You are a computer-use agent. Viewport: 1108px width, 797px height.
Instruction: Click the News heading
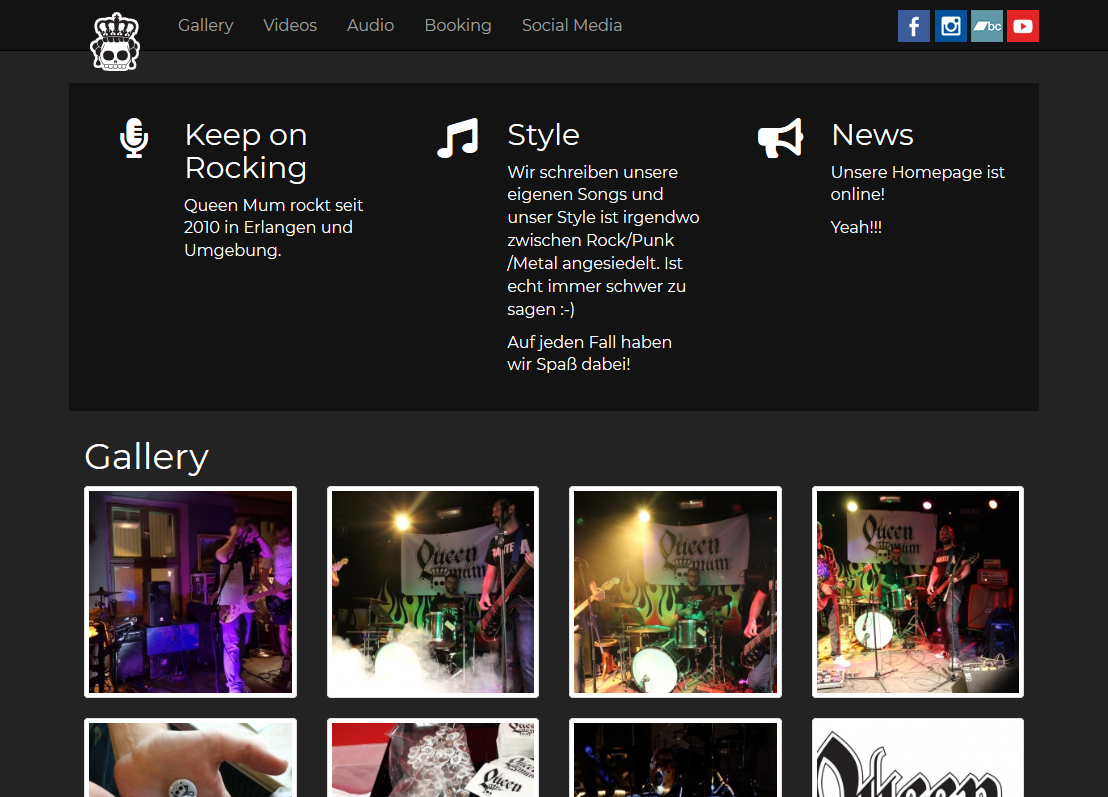click(872, 135)
